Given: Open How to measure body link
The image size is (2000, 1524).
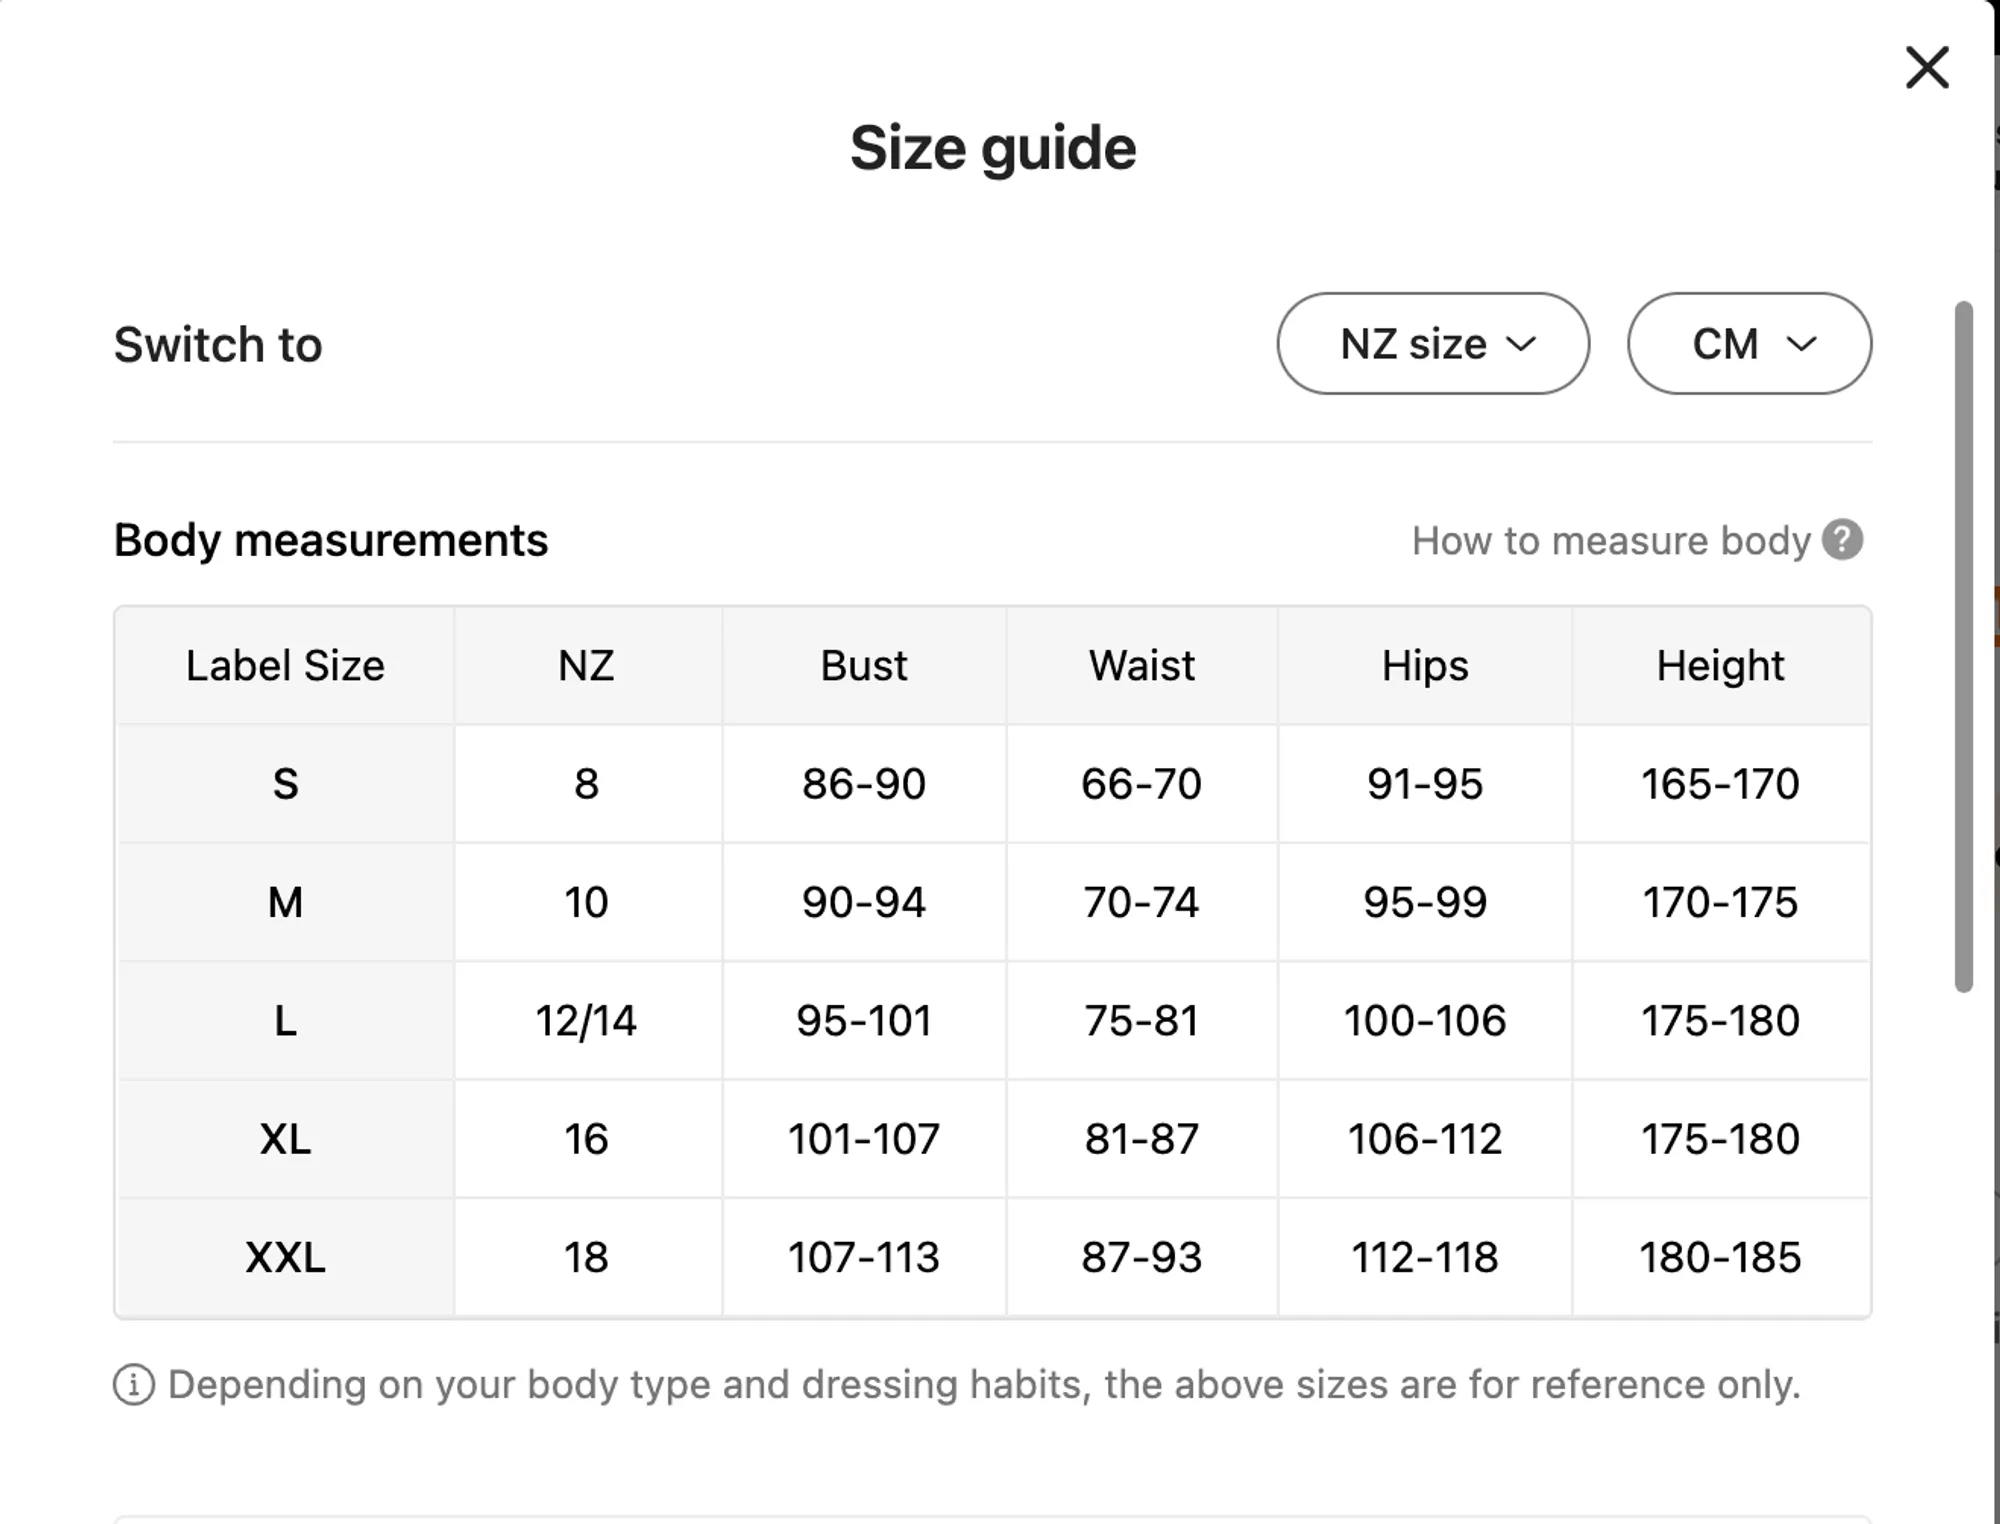Looking at the screenshot, I should pyautogui.click(x=1610, y=541).
